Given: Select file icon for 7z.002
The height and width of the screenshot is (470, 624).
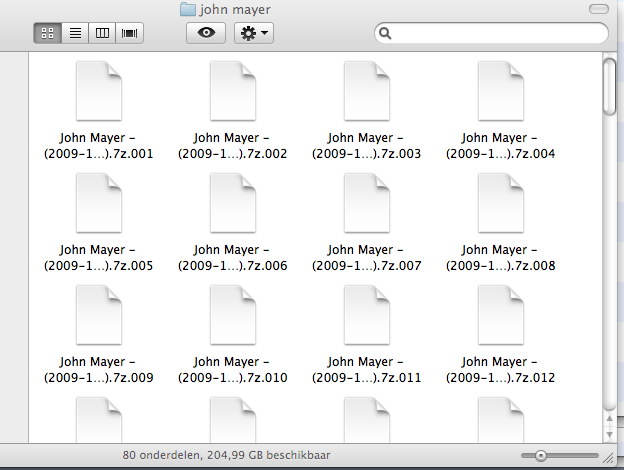Looking at the screenshot, I should point(233,91).
